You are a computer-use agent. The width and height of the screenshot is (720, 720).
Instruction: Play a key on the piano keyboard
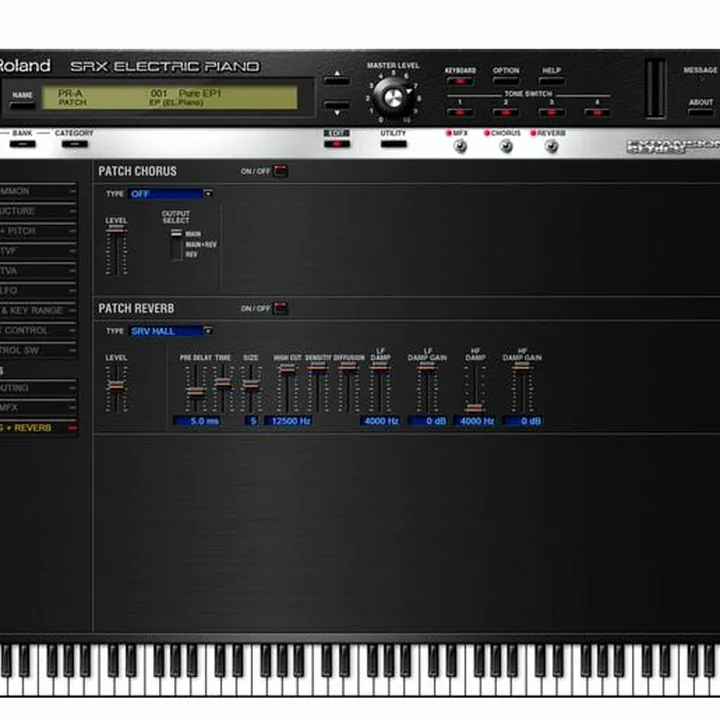[360, 669]
